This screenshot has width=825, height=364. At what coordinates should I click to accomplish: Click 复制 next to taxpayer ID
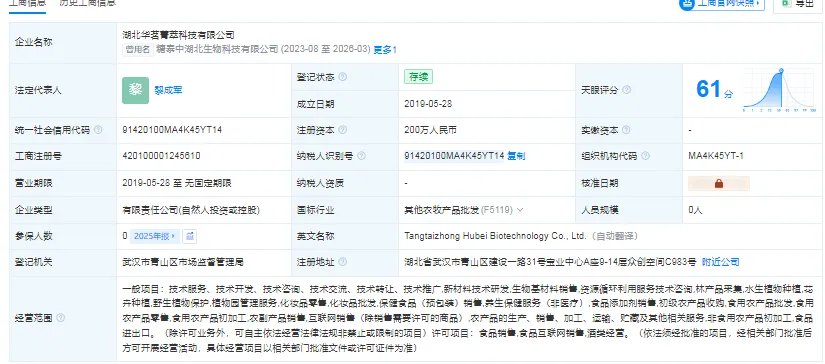pos(516,156)
